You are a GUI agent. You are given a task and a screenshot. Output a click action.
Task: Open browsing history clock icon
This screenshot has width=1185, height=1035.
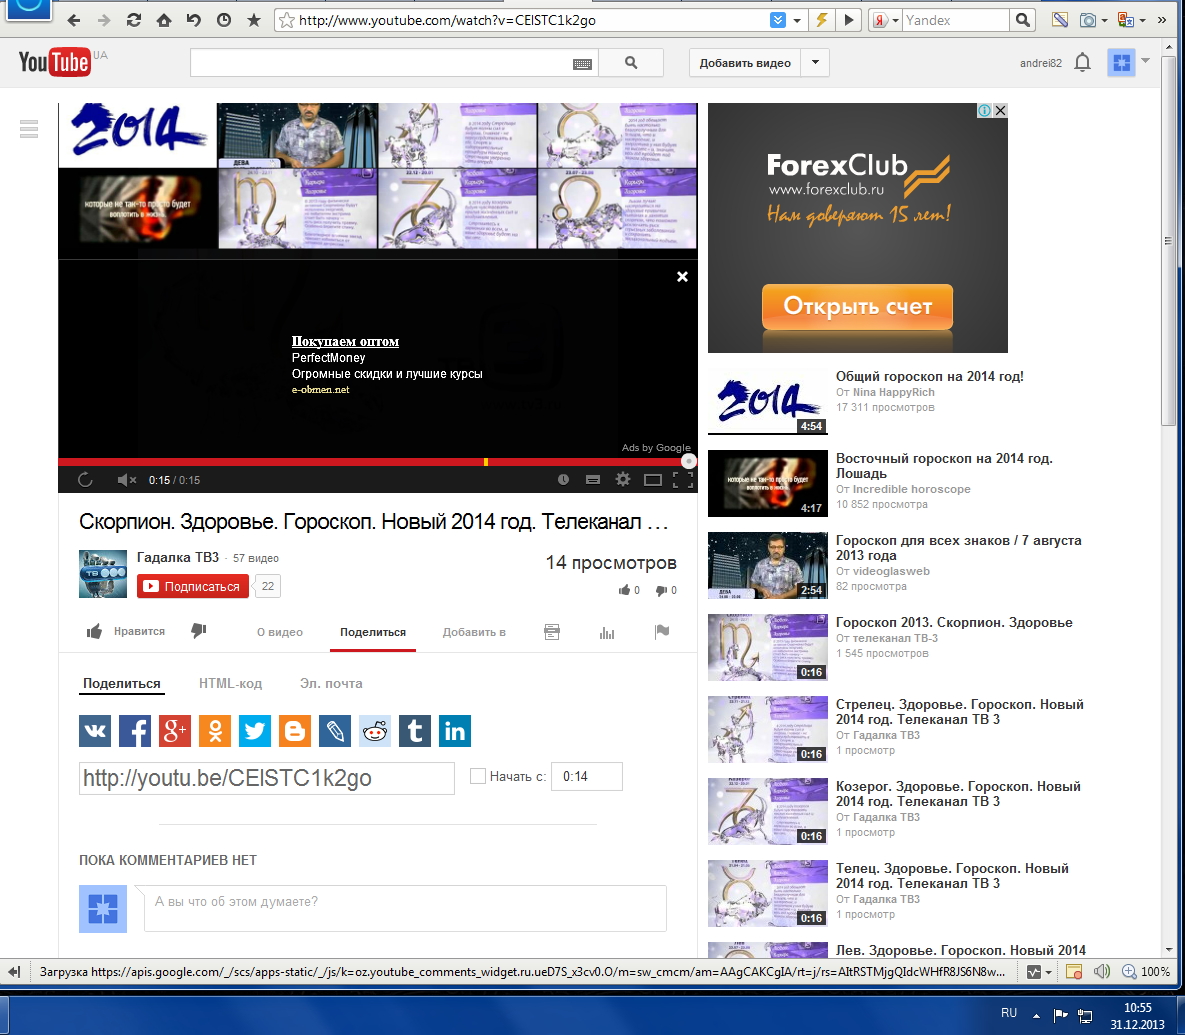[224, 20]
